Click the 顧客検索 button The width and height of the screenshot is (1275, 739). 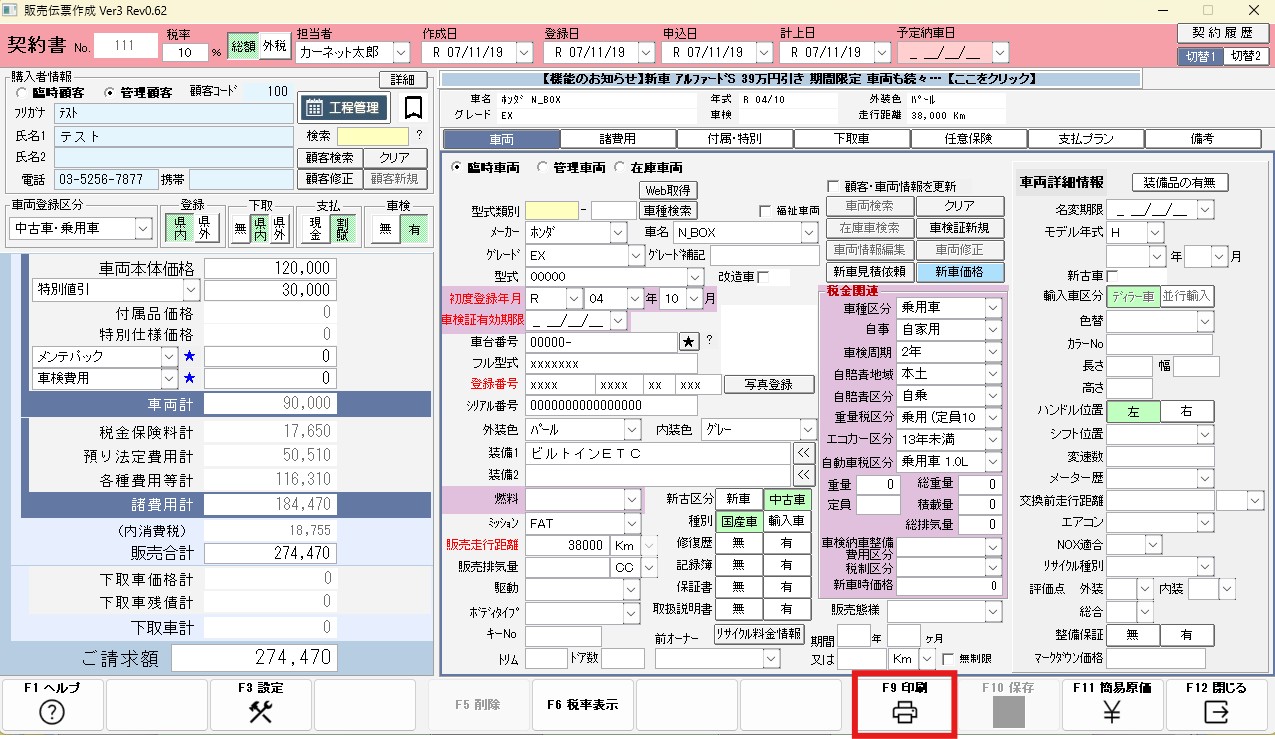327,158
